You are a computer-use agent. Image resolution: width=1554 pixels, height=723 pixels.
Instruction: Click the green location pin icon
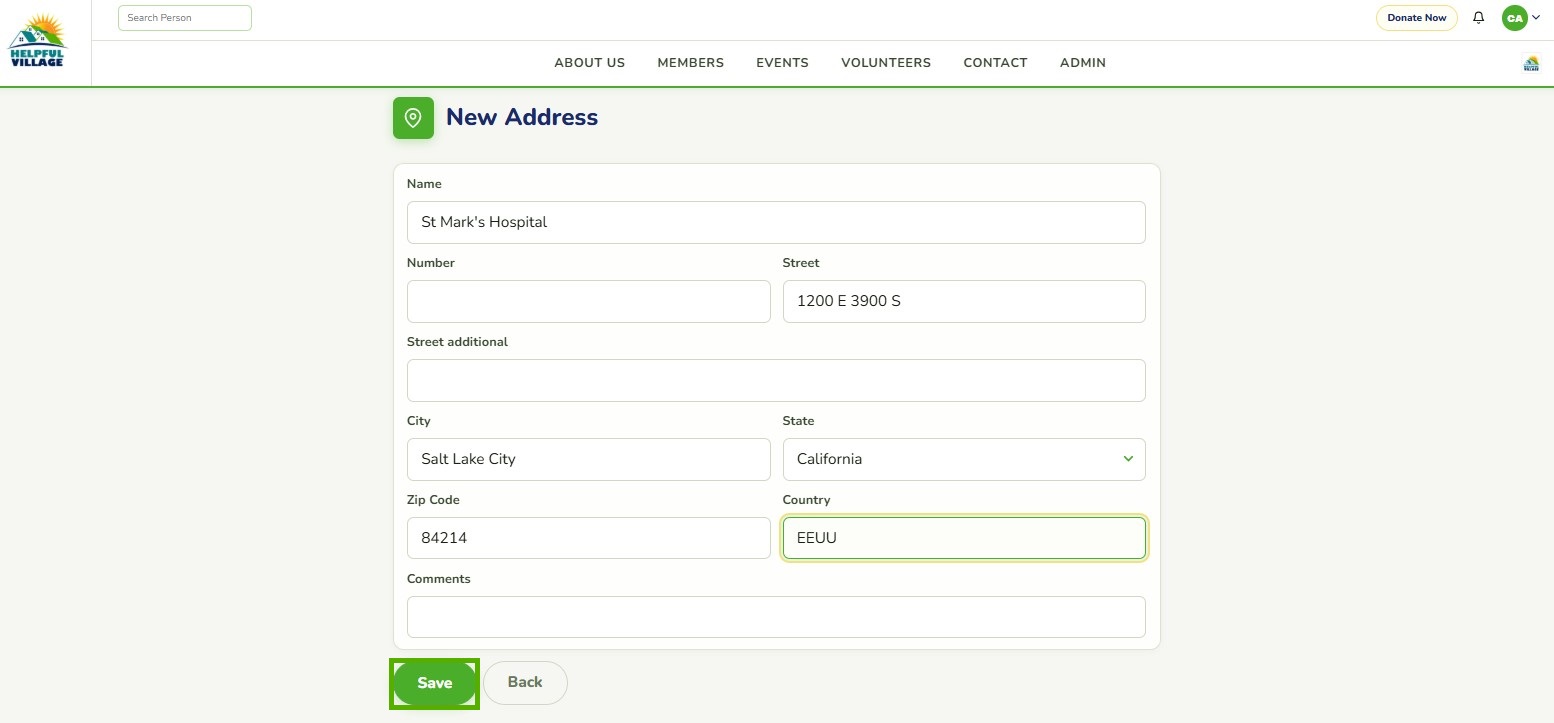pos(413,118)
